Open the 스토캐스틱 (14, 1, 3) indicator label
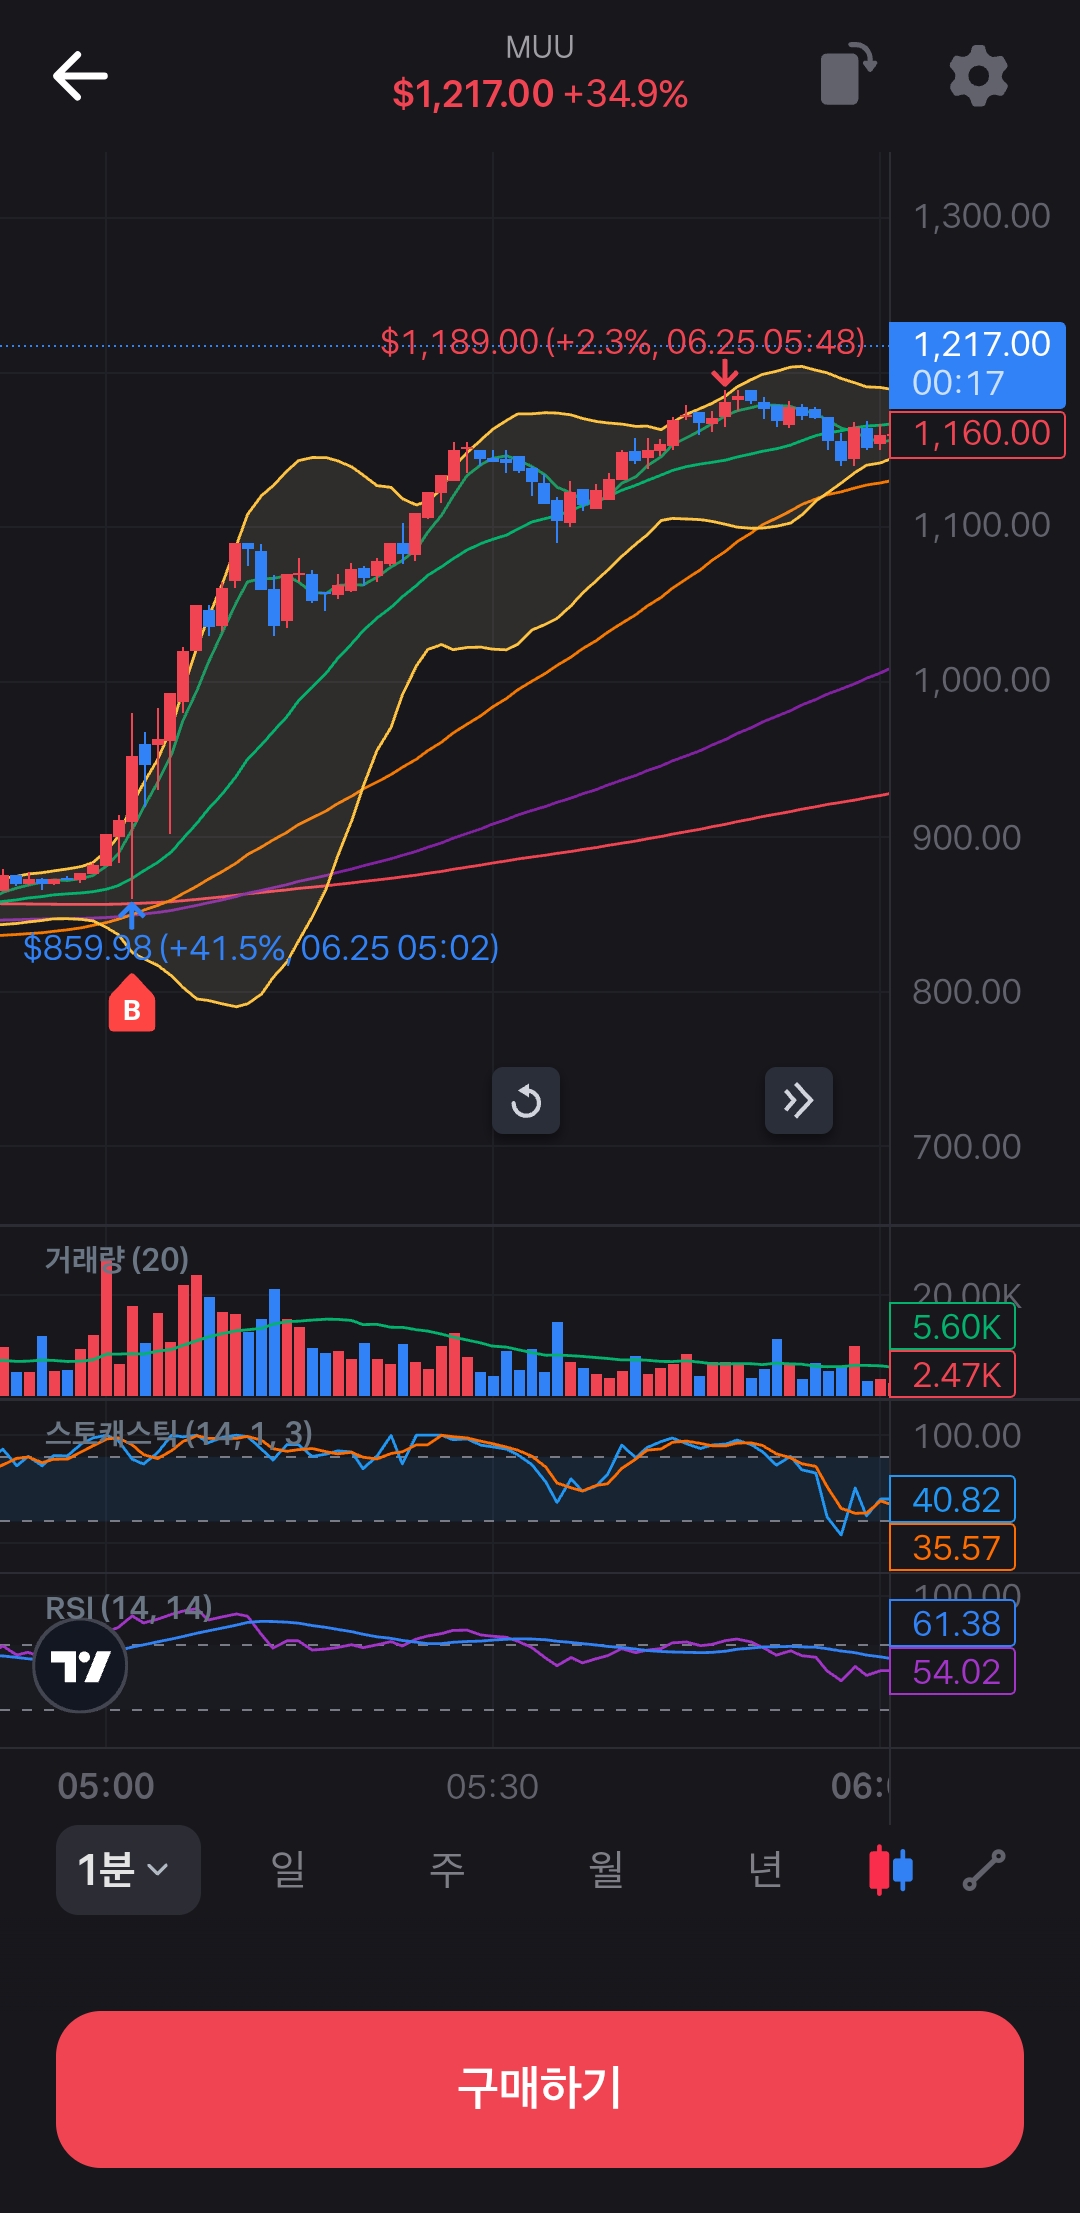 point(179,1434)
